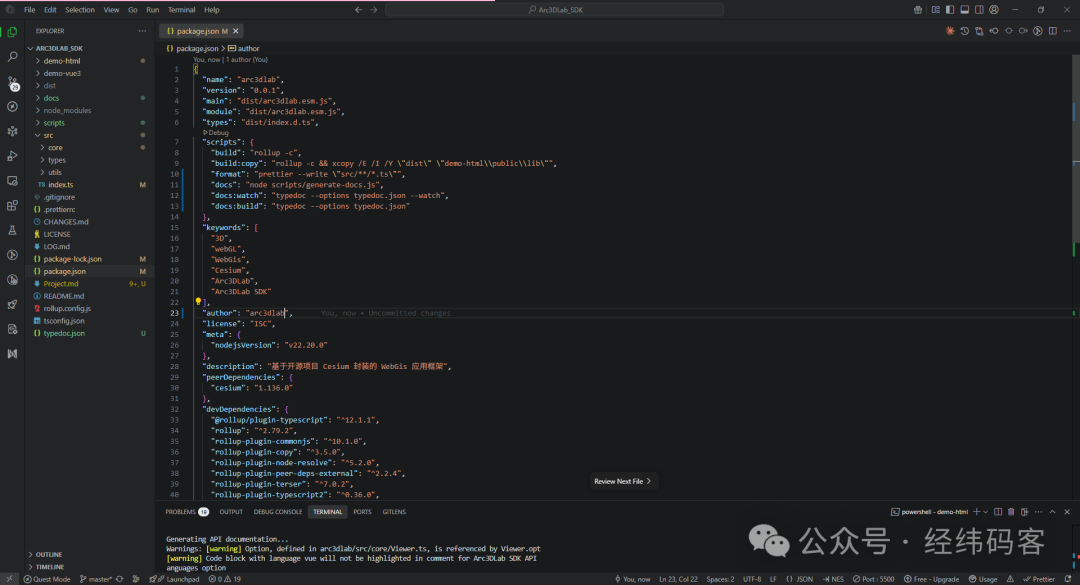Open index.ts file
Screen dimensions: 1080x585
(x=90, y=185)
